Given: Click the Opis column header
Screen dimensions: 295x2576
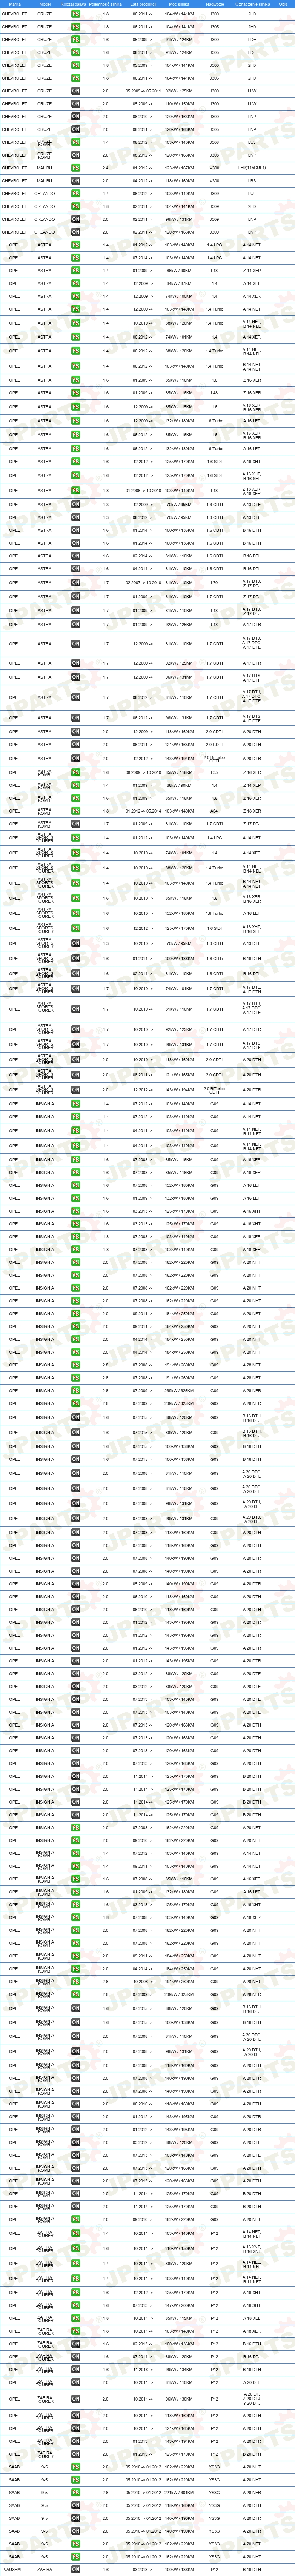Looking at the screenshot, I should 283,4.
